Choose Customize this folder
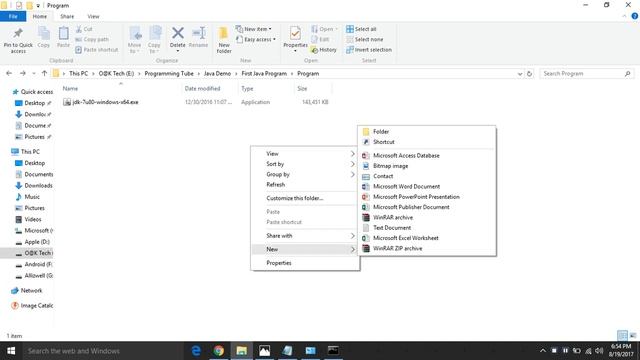The width and height of the screenshot is (640, 360). pyautogui.click(x=305, y=198)
